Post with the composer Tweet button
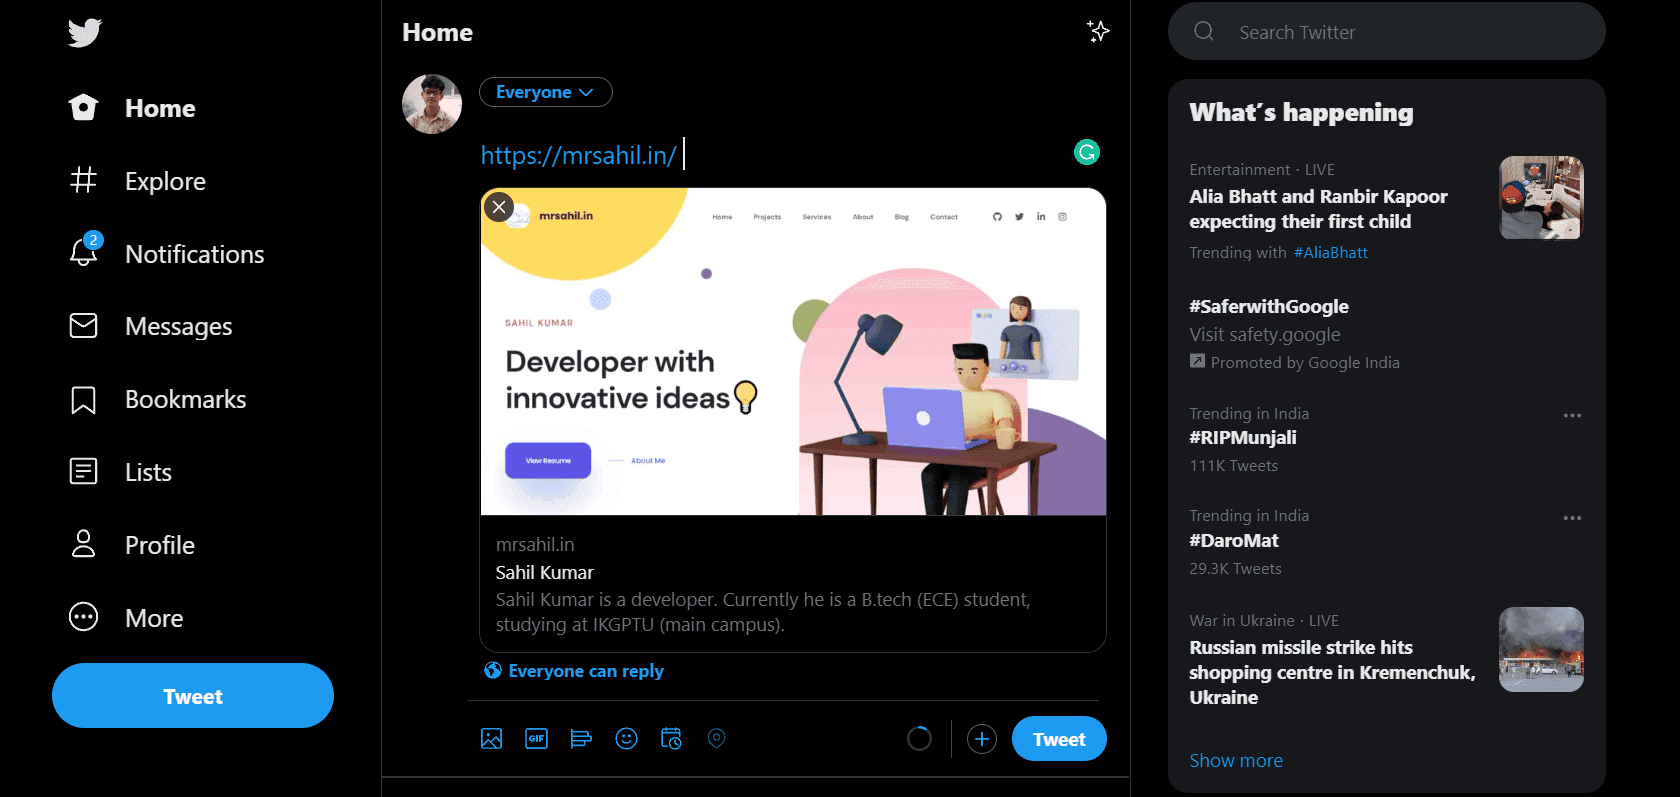Image resolution: width=1680 pixels, height=797 pixels. click(1059, 739)
